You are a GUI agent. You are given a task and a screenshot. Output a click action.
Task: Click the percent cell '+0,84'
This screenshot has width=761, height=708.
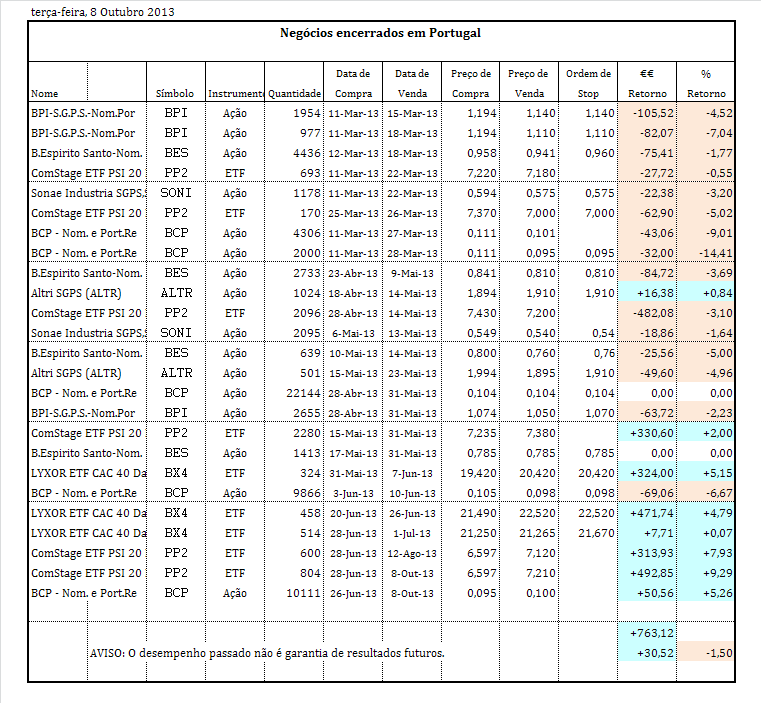pos(718,293)
